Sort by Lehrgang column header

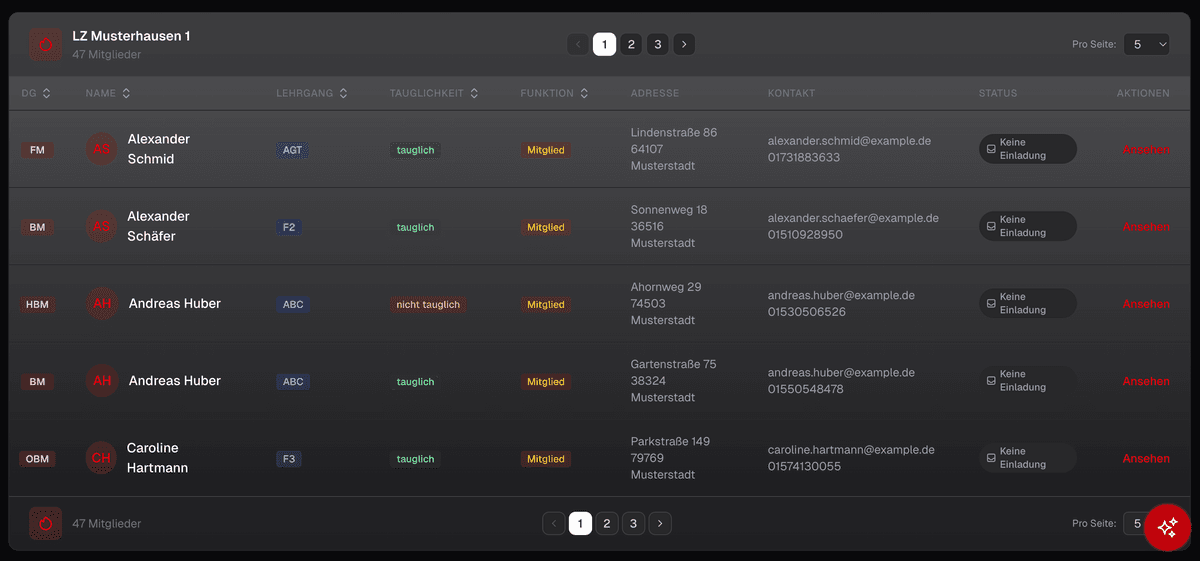pyautogui.click(x=312, y=93)
